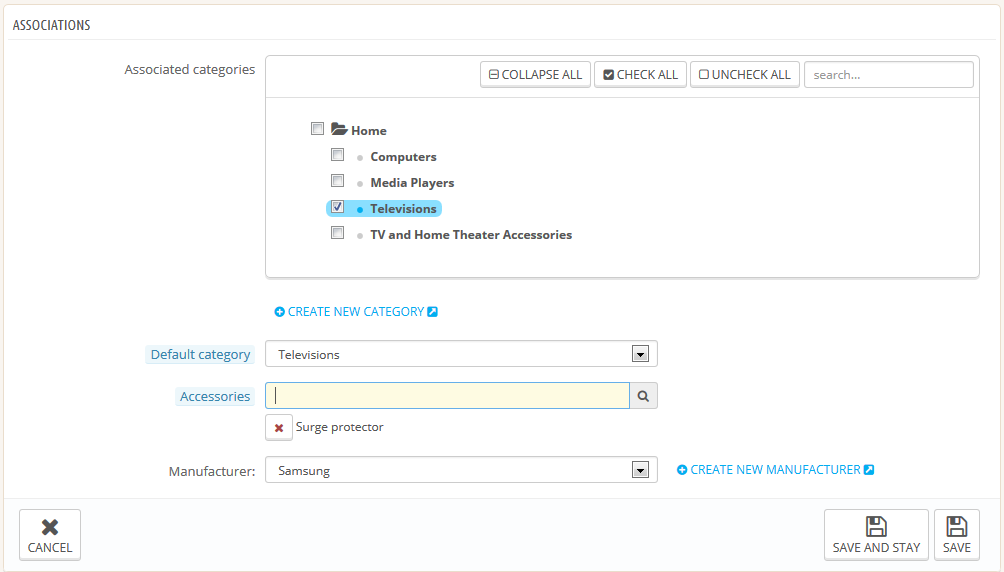Click the accessories search magnifier icon

643,396
